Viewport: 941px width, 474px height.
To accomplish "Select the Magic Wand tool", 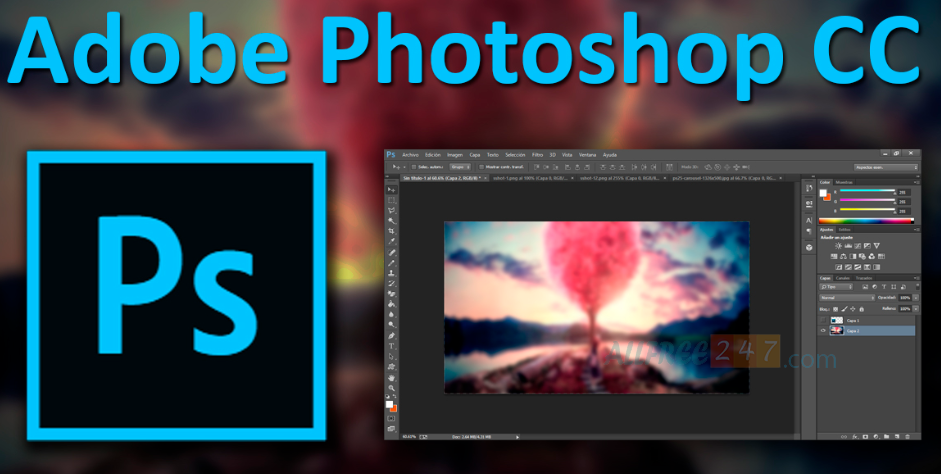I will 392,221.
